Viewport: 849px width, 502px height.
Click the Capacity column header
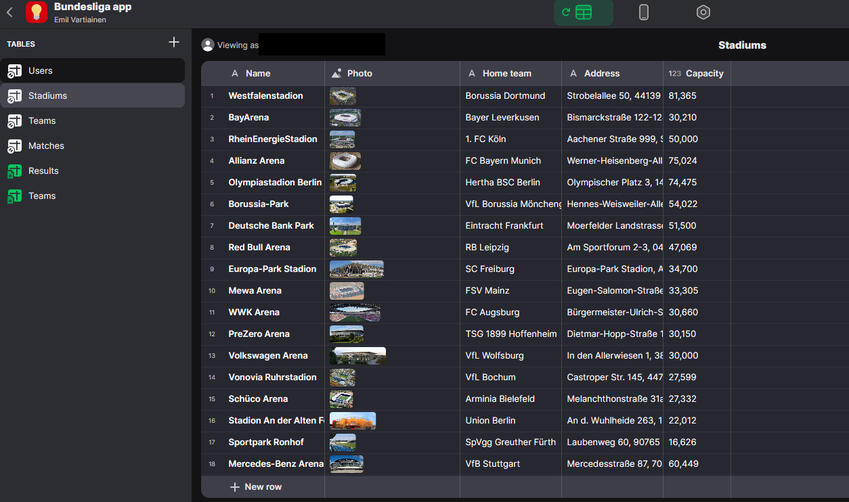[697, 74]
